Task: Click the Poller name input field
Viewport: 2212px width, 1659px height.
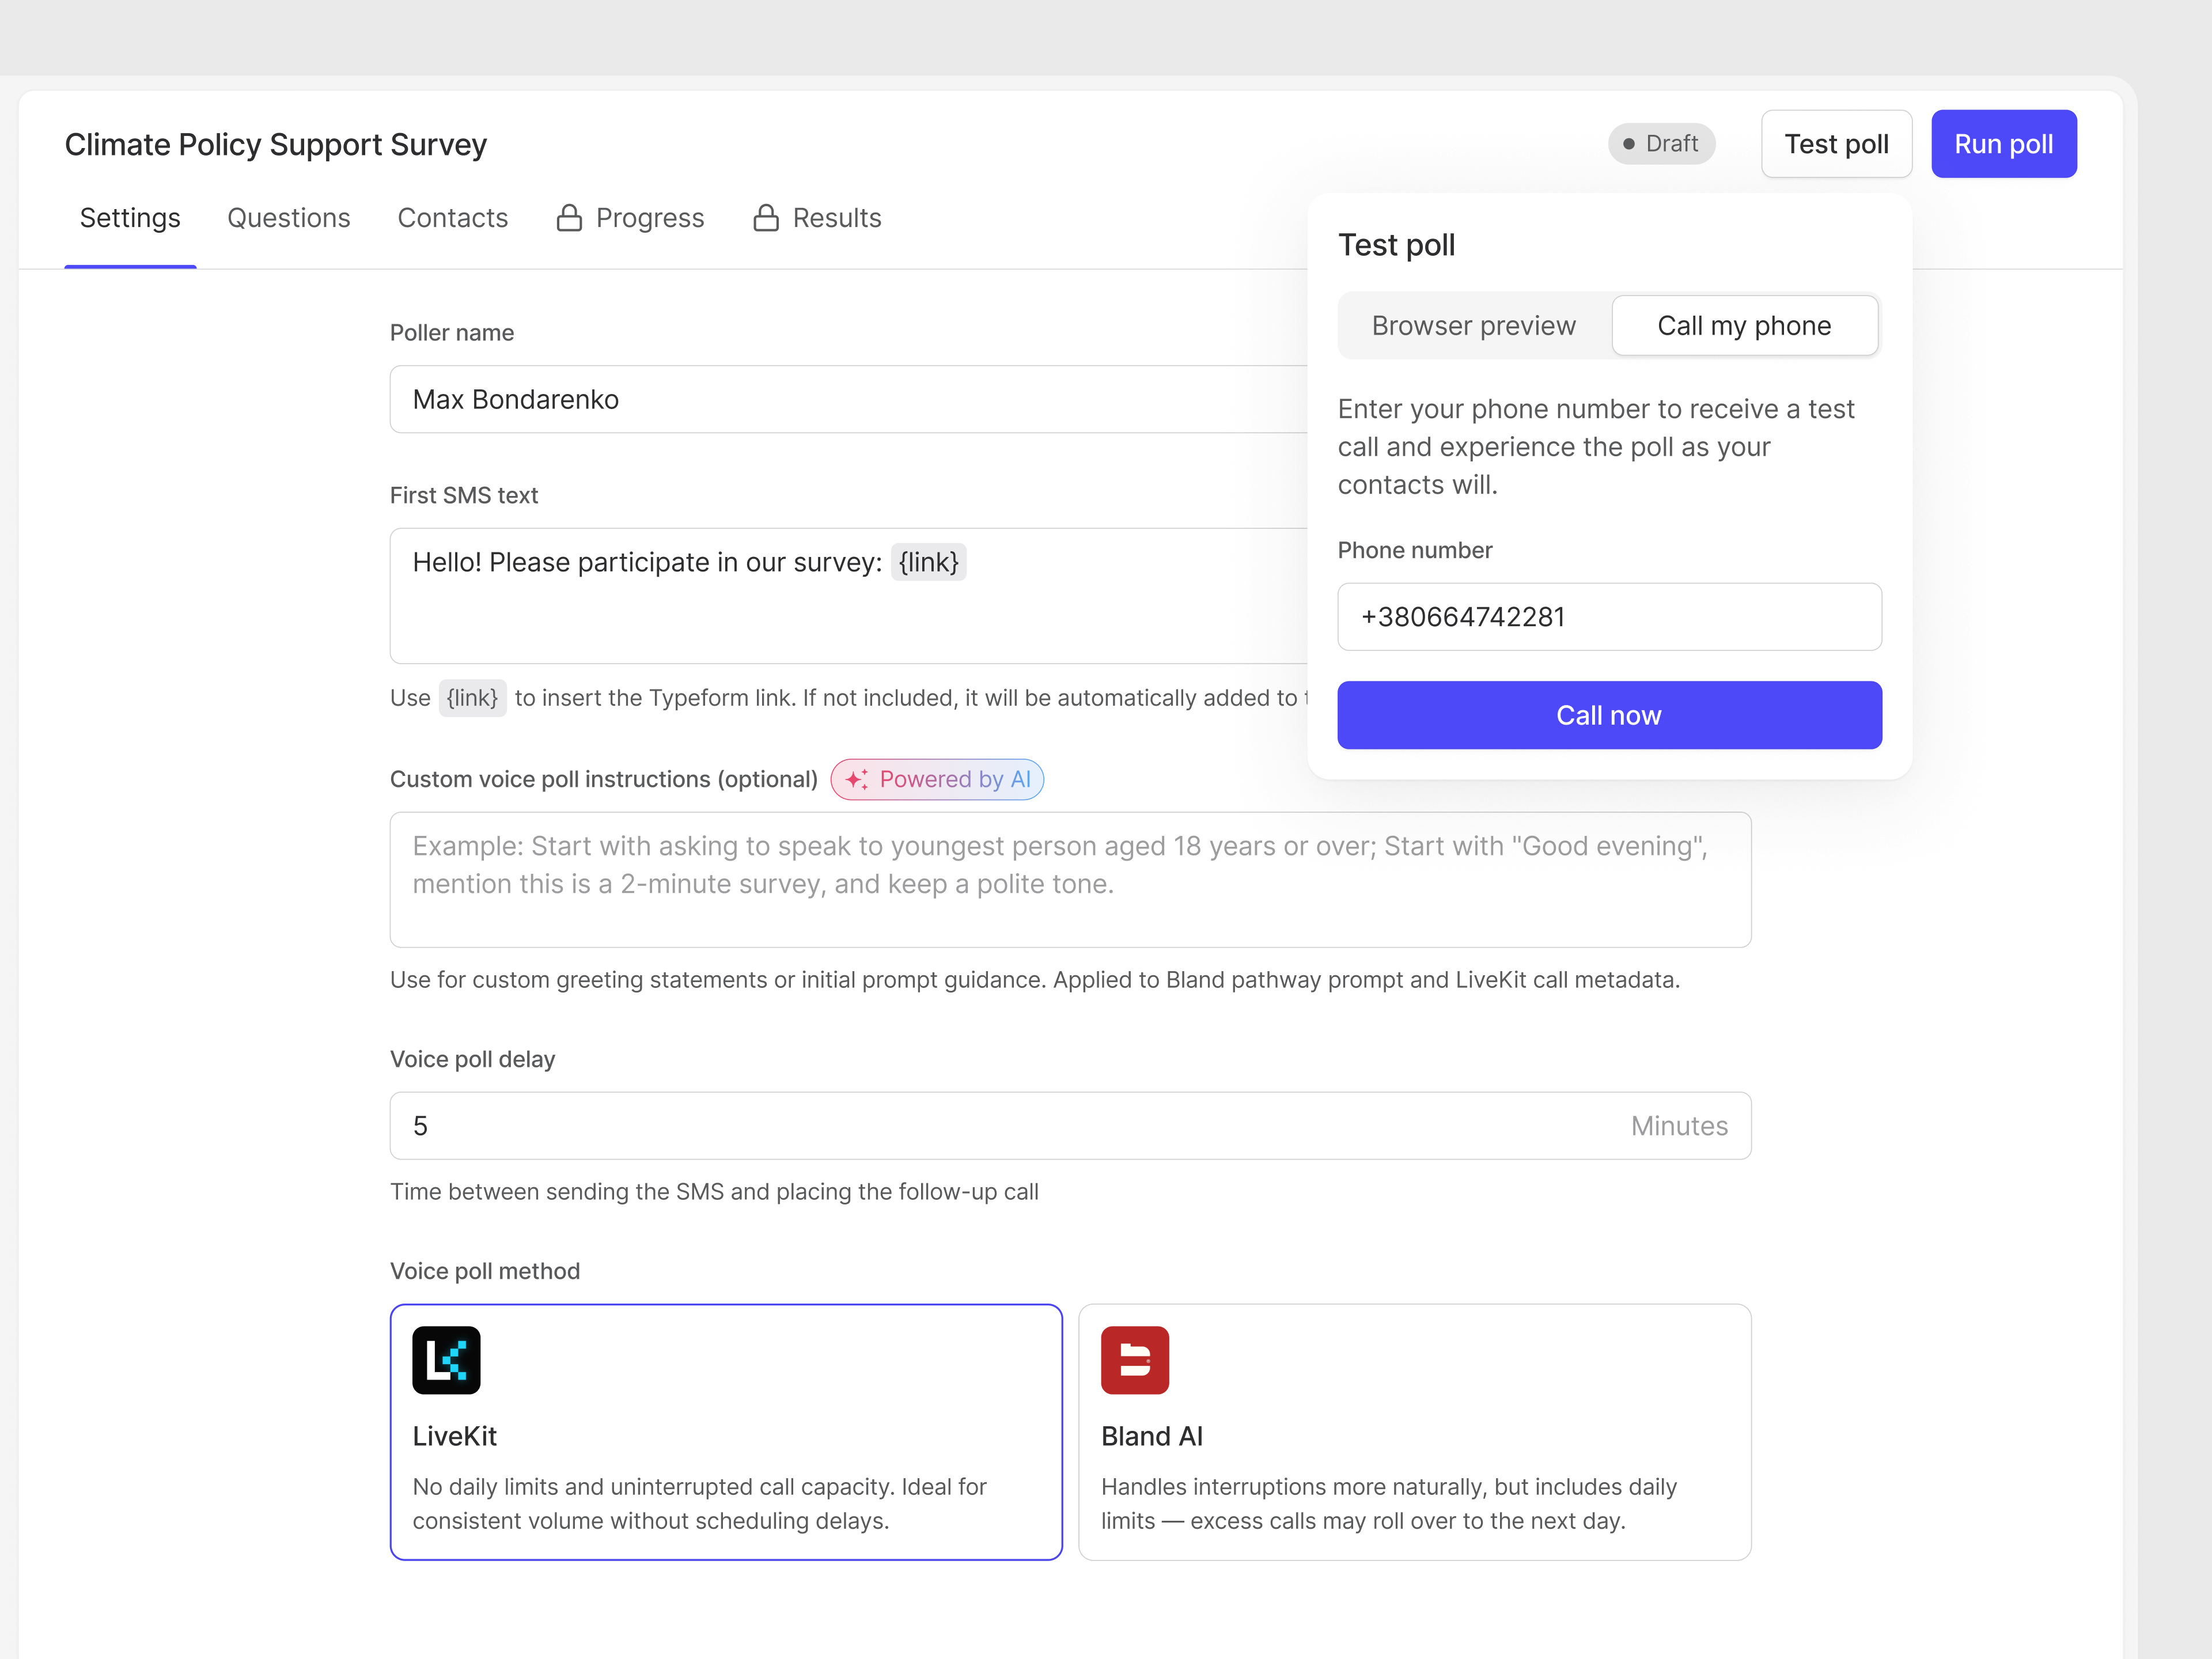Action: [849, 399]
